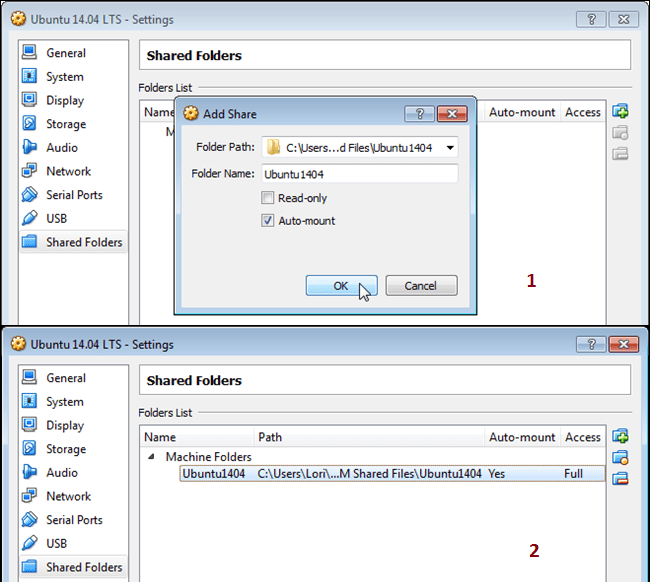Image resolution: width=651 pixels, height=582 pixels.
Task: Click Folder Path combo box text
Action: (359, 148)
